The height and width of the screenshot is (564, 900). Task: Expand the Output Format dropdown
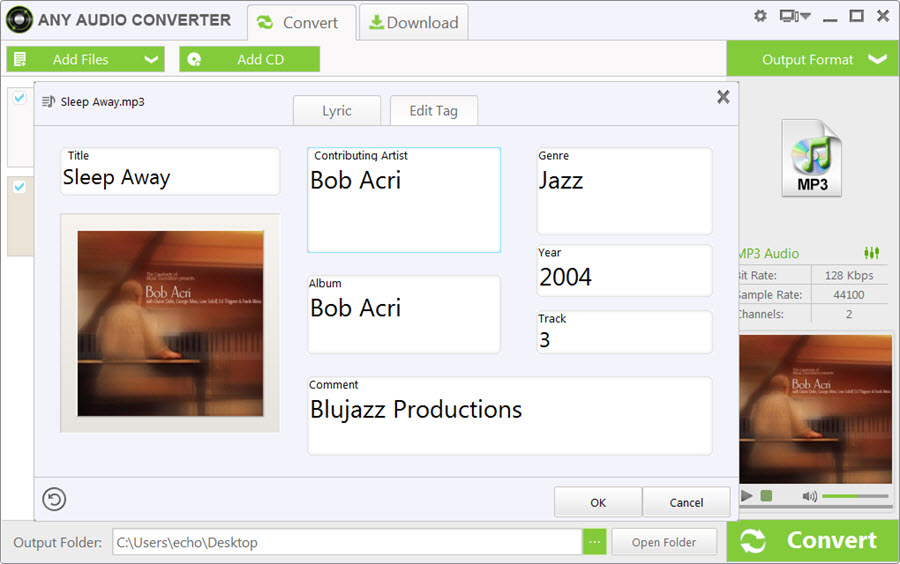813,59
